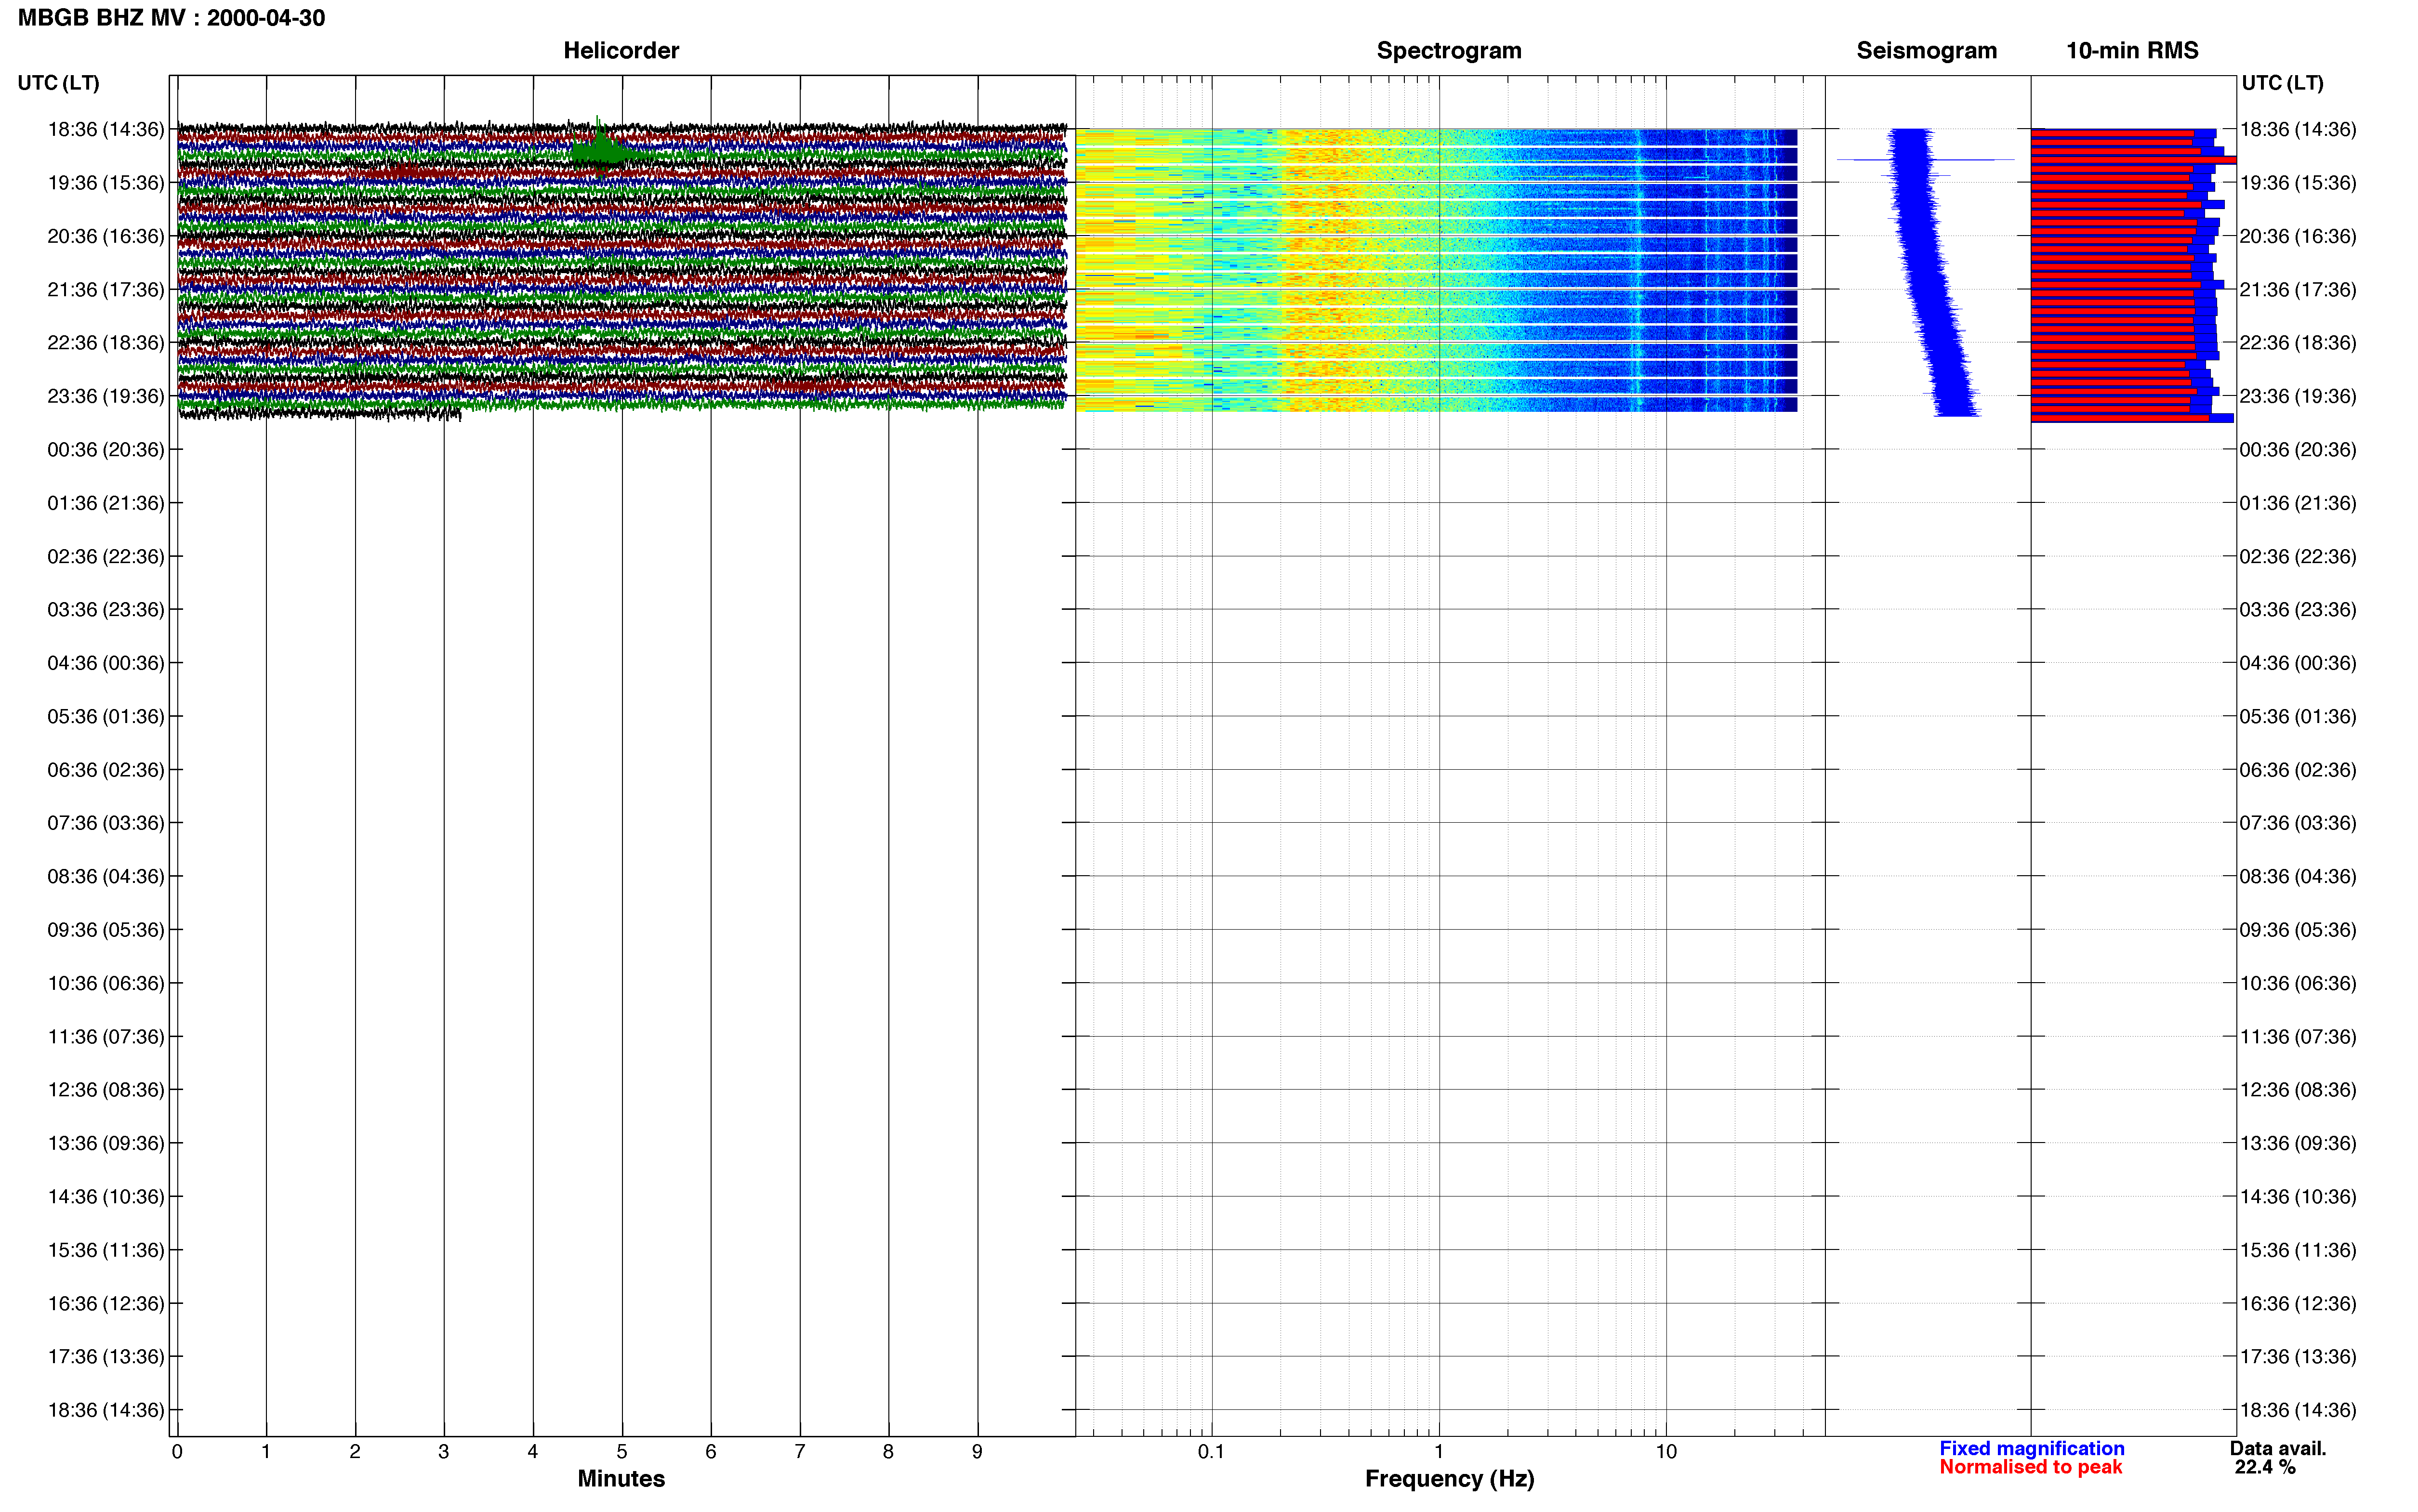
Task: Click the left '17:36 (13:36)' time label
Action: tap(106, 1357)
